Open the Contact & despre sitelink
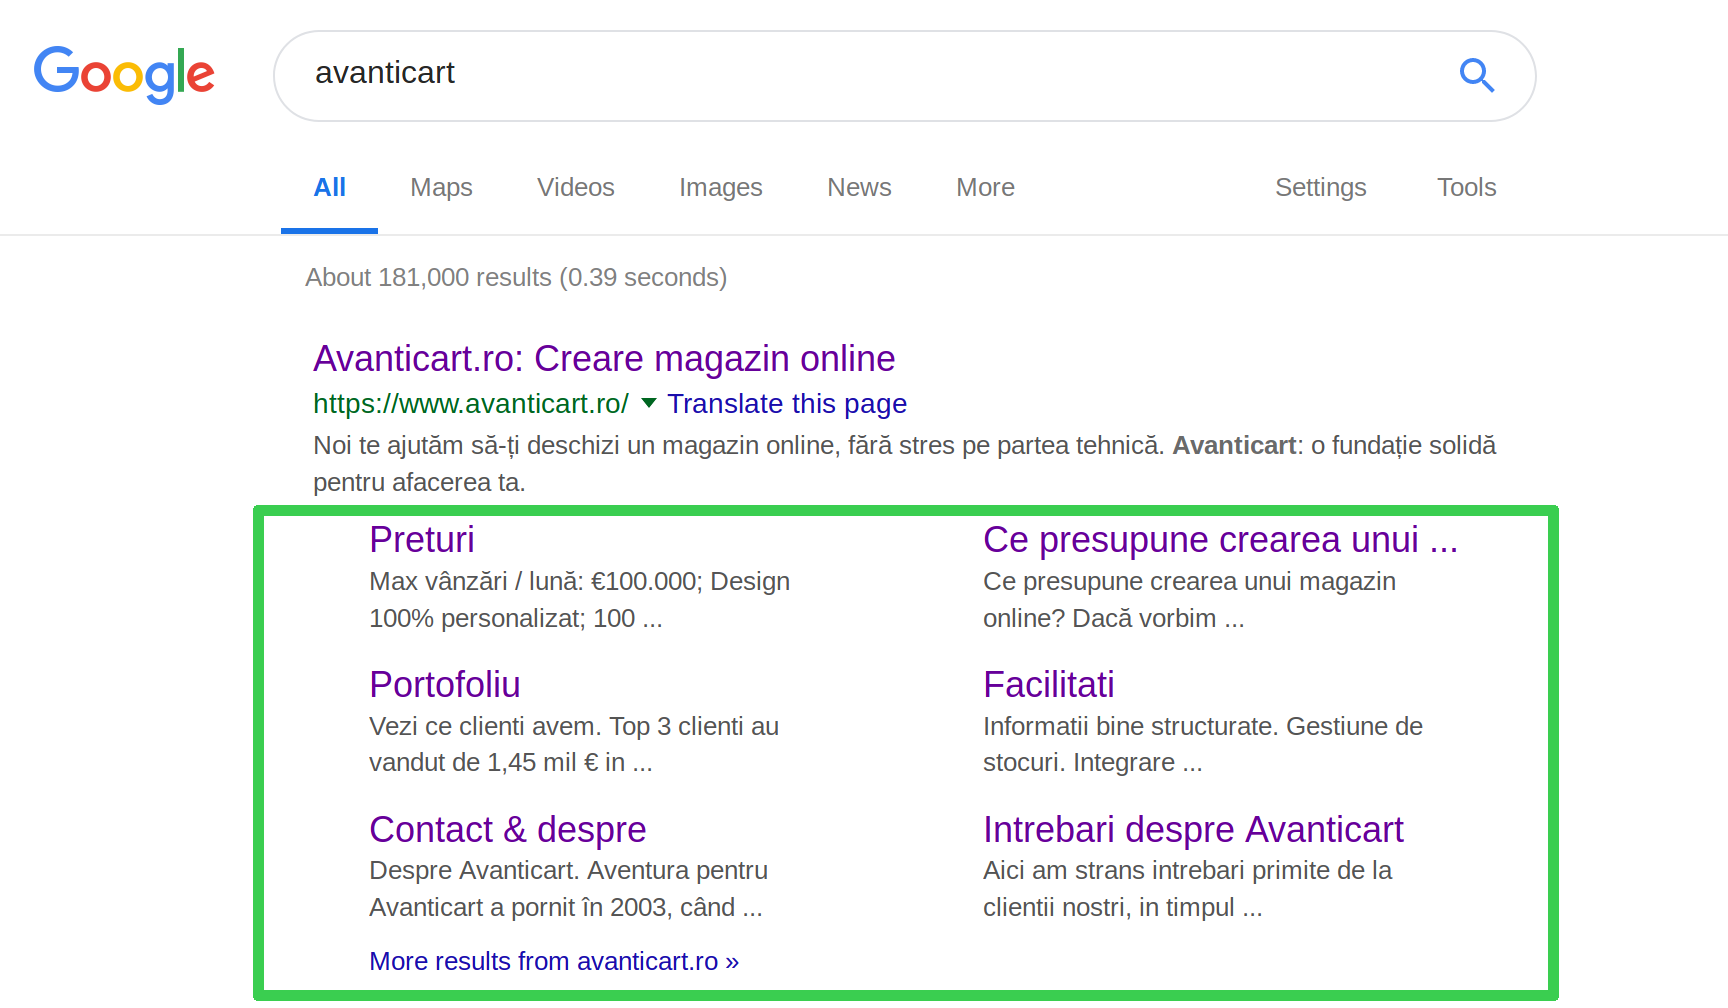 tap(507, 830)
